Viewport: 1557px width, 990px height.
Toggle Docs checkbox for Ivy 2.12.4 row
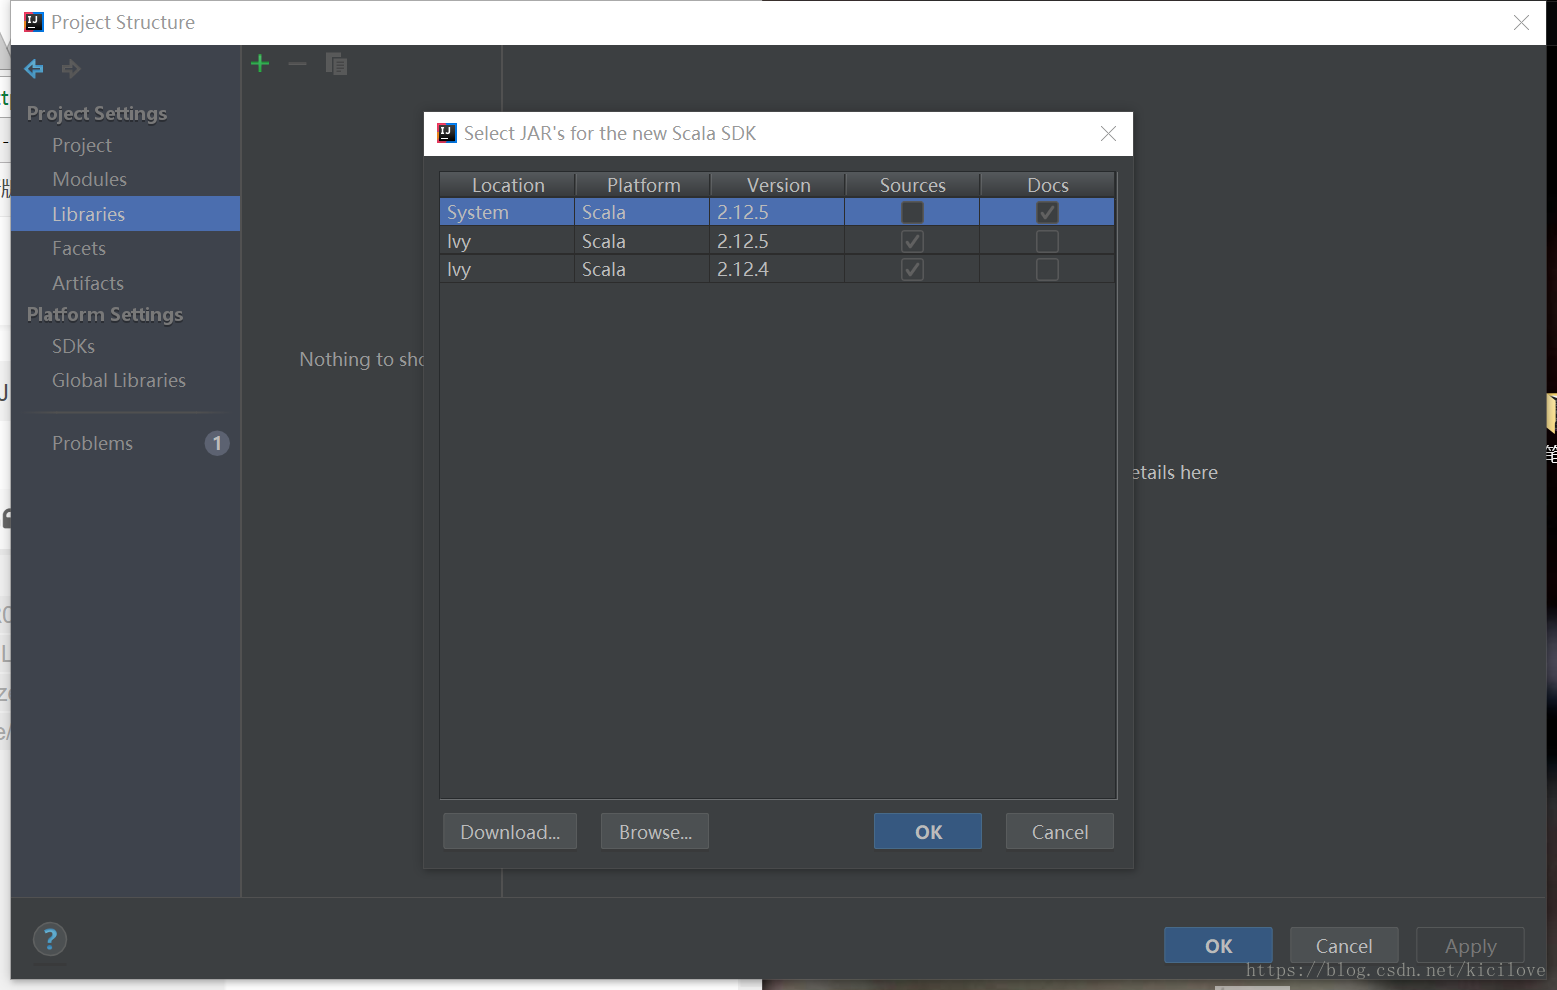pos(1047,269)
